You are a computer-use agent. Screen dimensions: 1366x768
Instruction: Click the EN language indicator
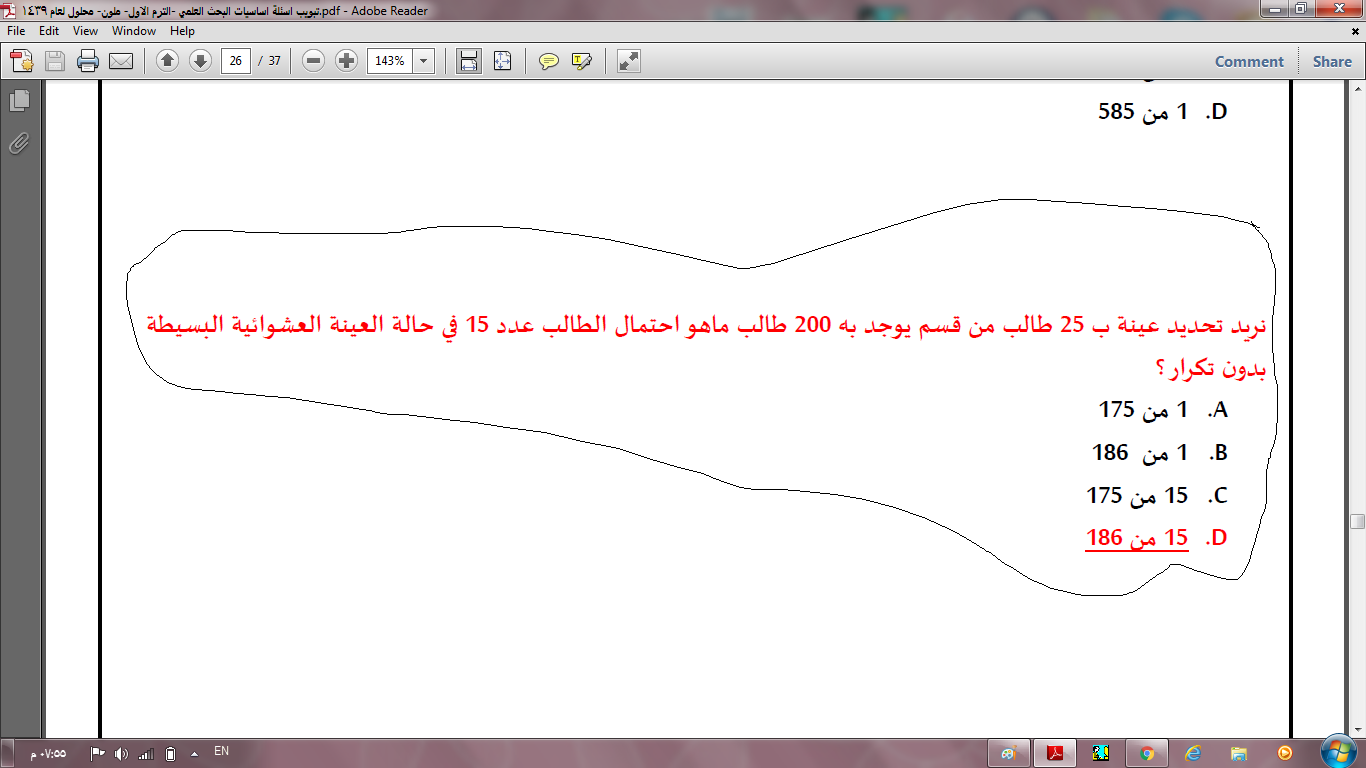coord(221,750)
